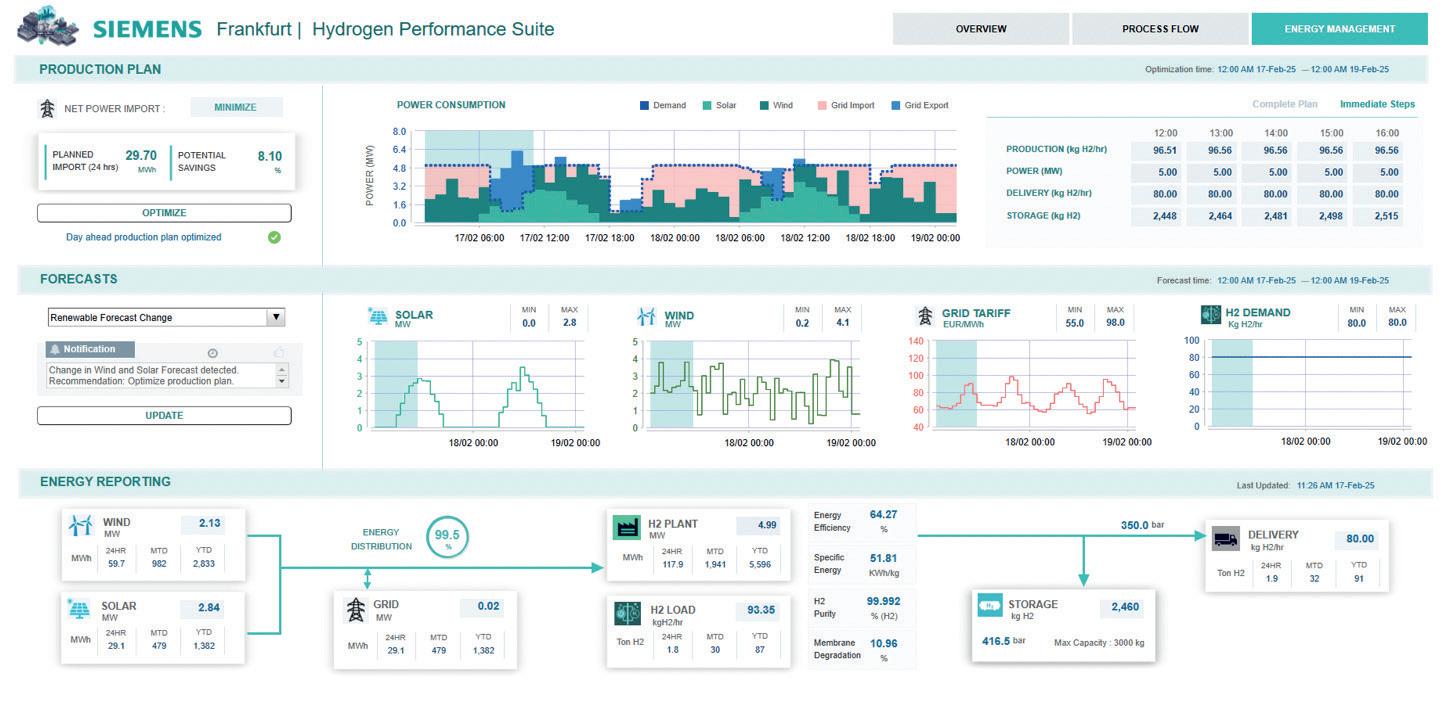Click the solar panel icon in SOLAR reporting card
The height and width of the screenshot is (713, 1453).
(x=79, y=609)
